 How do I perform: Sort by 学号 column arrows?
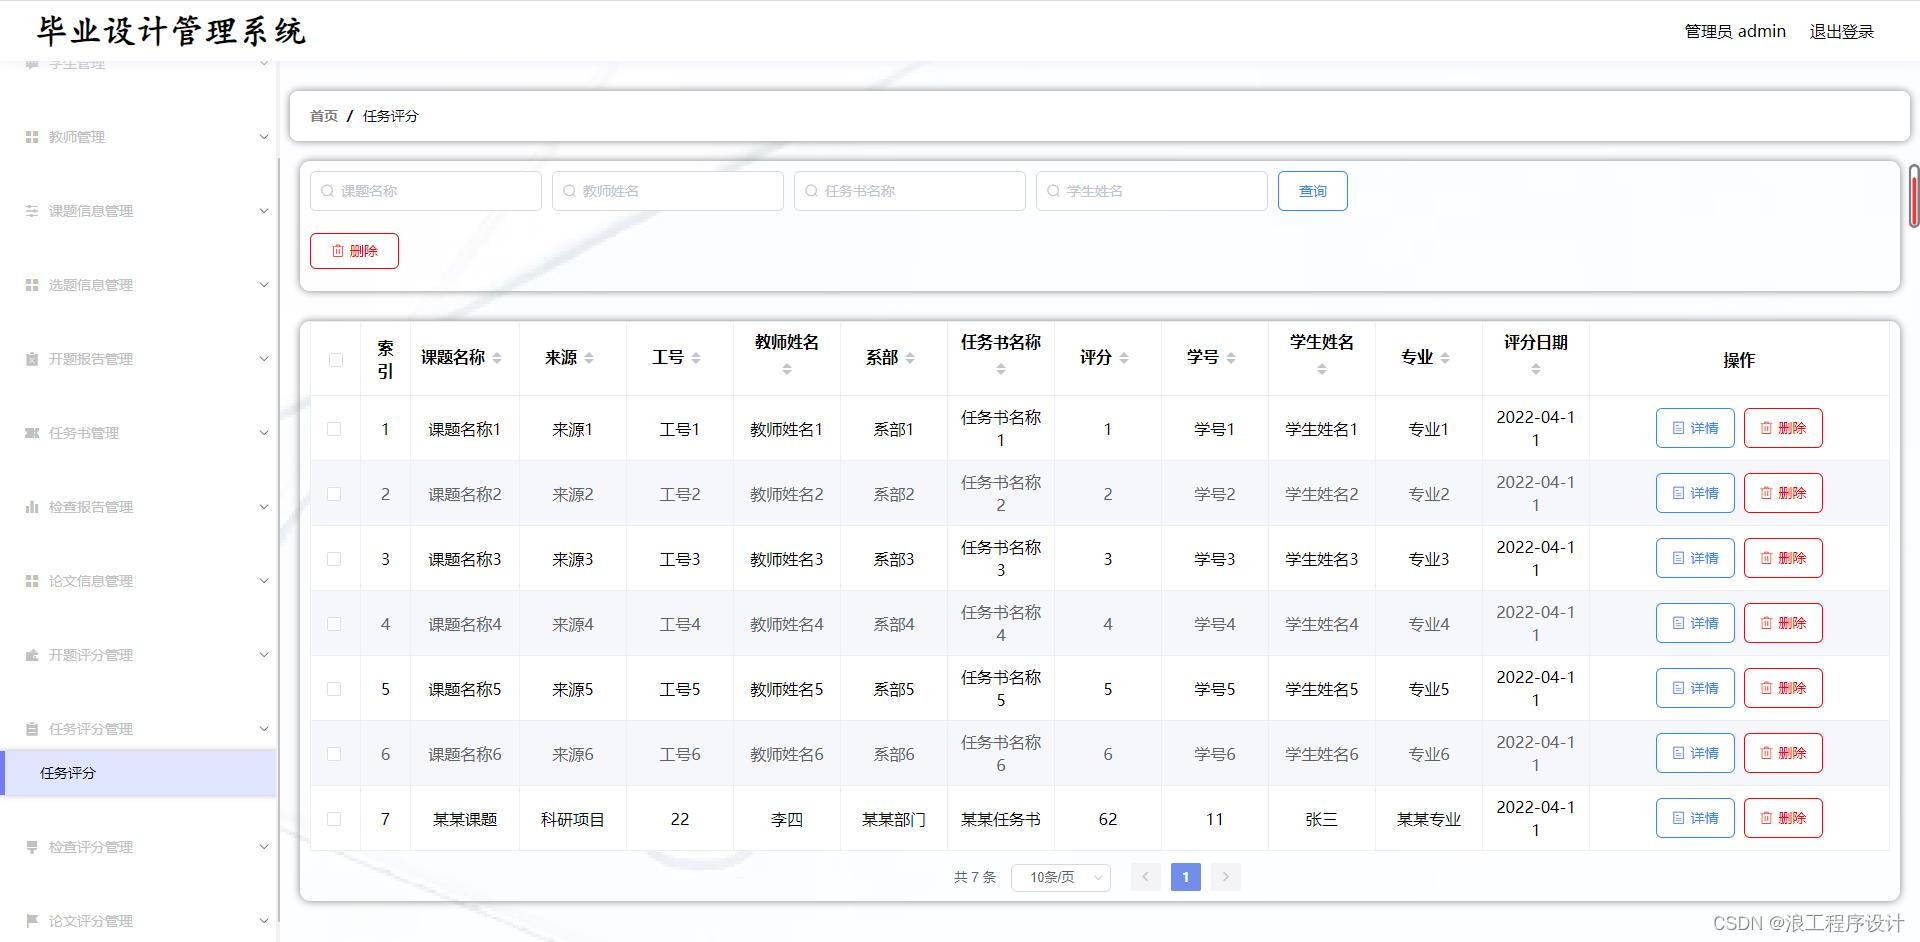point(1231,358)
